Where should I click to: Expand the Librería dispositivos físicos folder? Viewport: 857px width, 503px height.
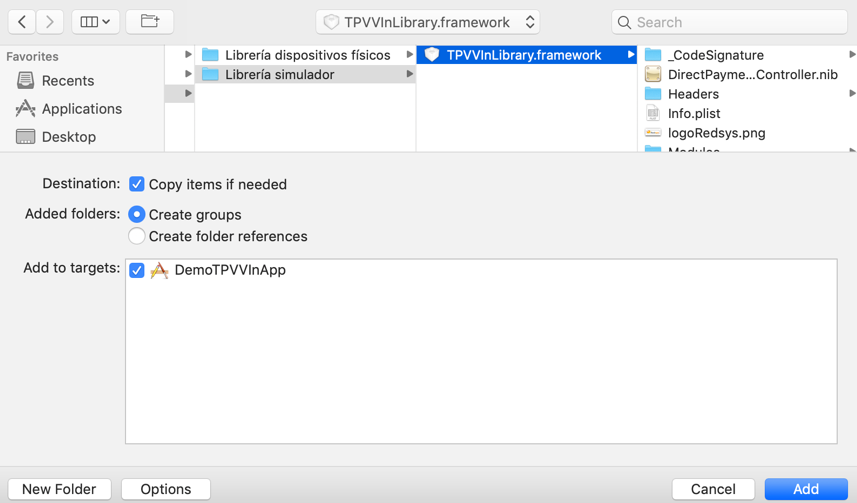[307, 55]
